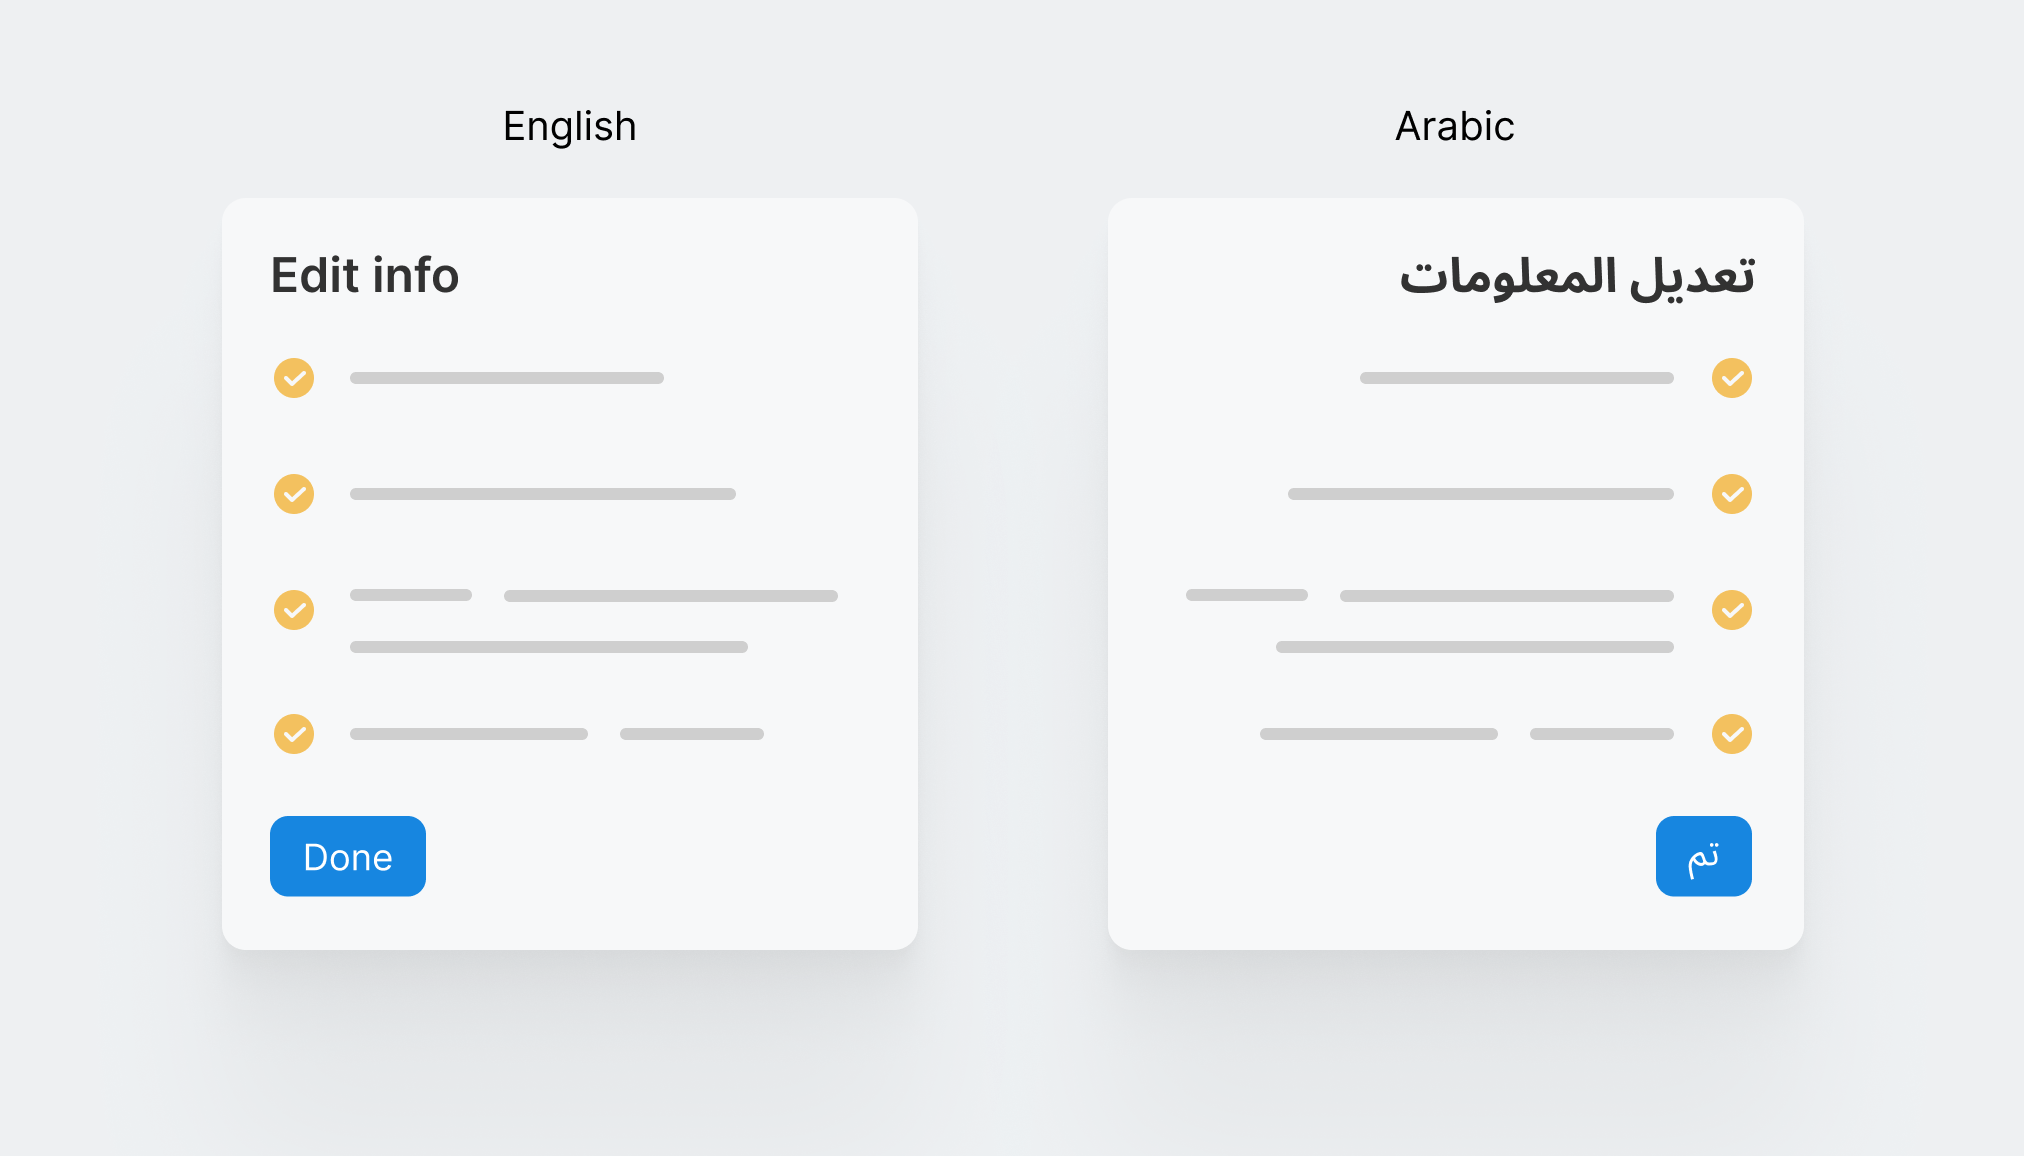Toggle the second checkmark in the Arabic card

click(1732, 494)
